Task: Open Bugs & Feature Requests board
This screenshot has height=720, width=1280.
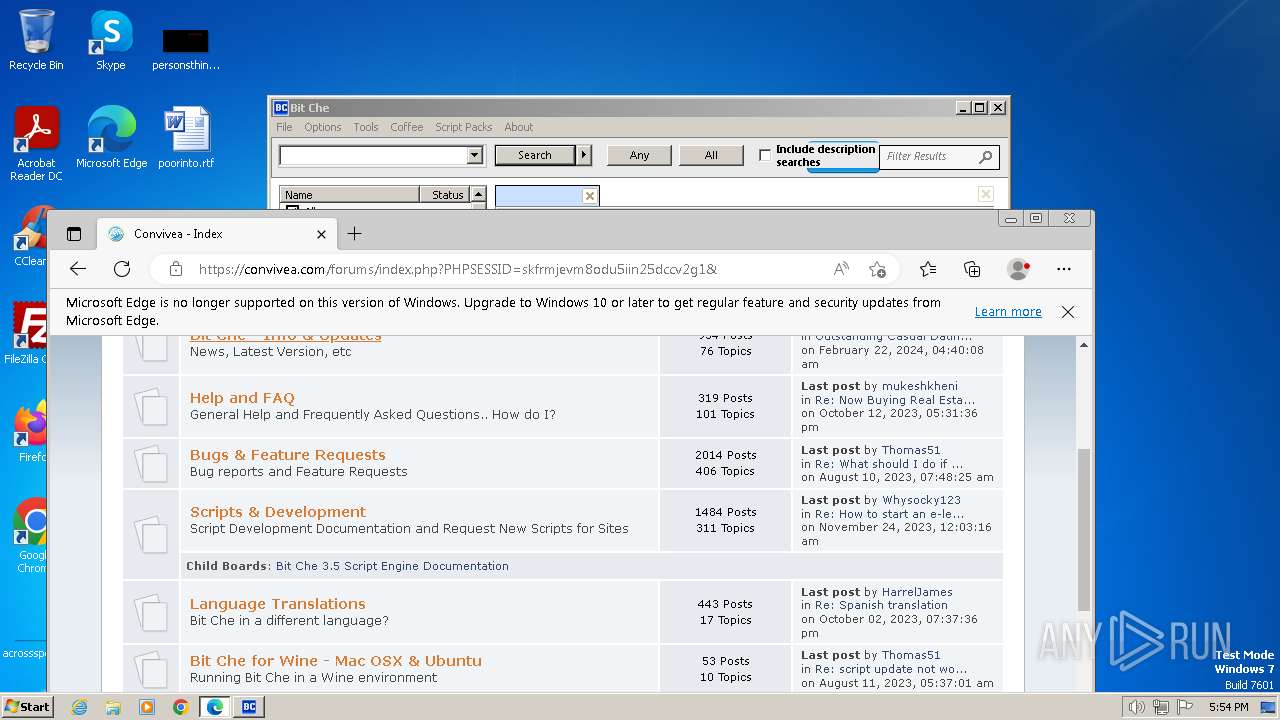Action: 287,455
